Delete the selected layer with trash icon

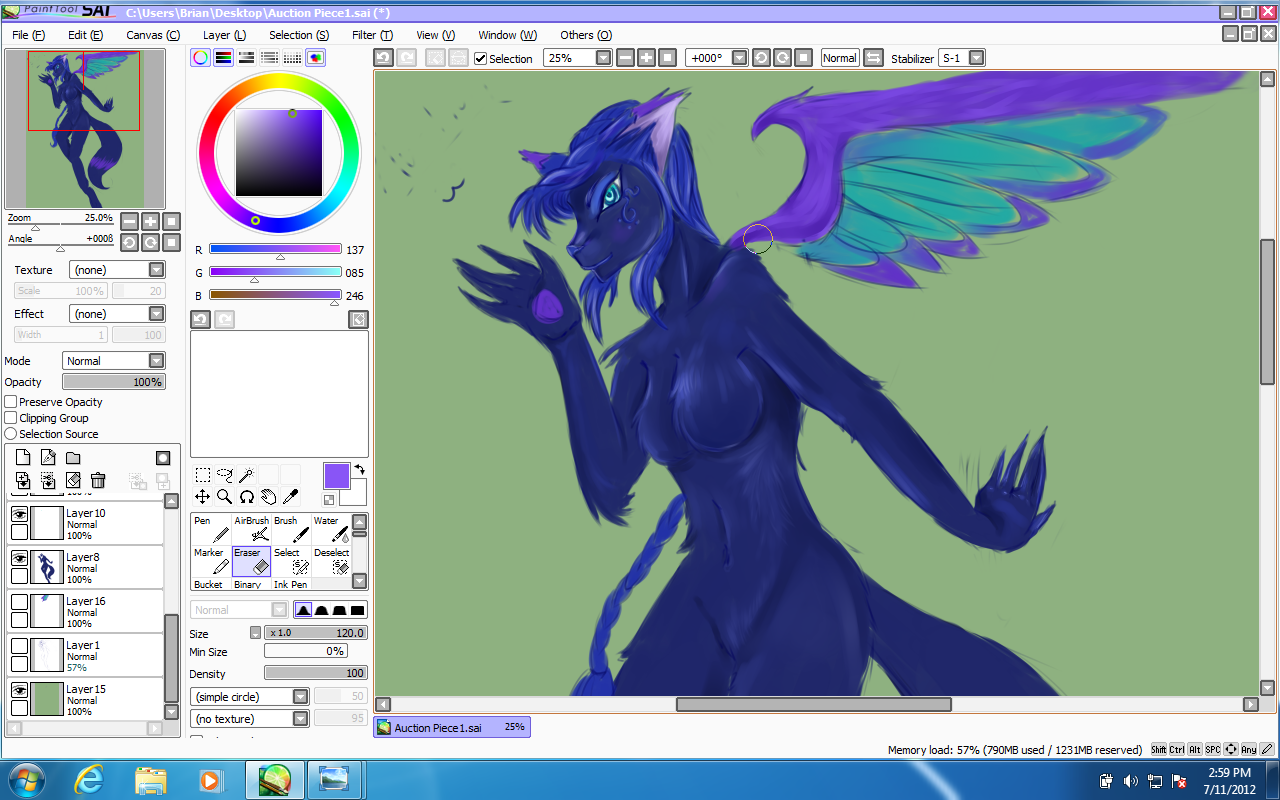tap(98, 481)
